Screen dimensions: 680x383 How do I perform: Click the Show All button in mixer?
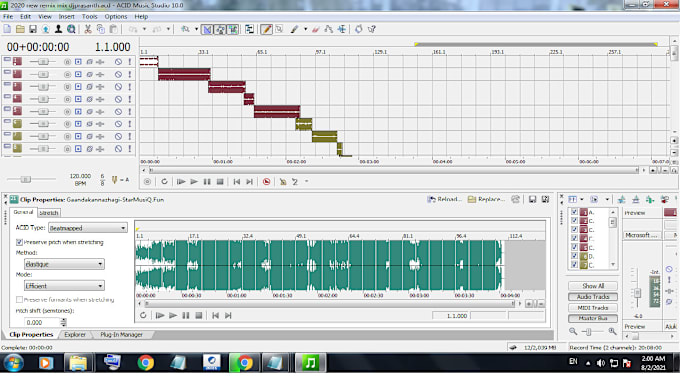[593, 286]
